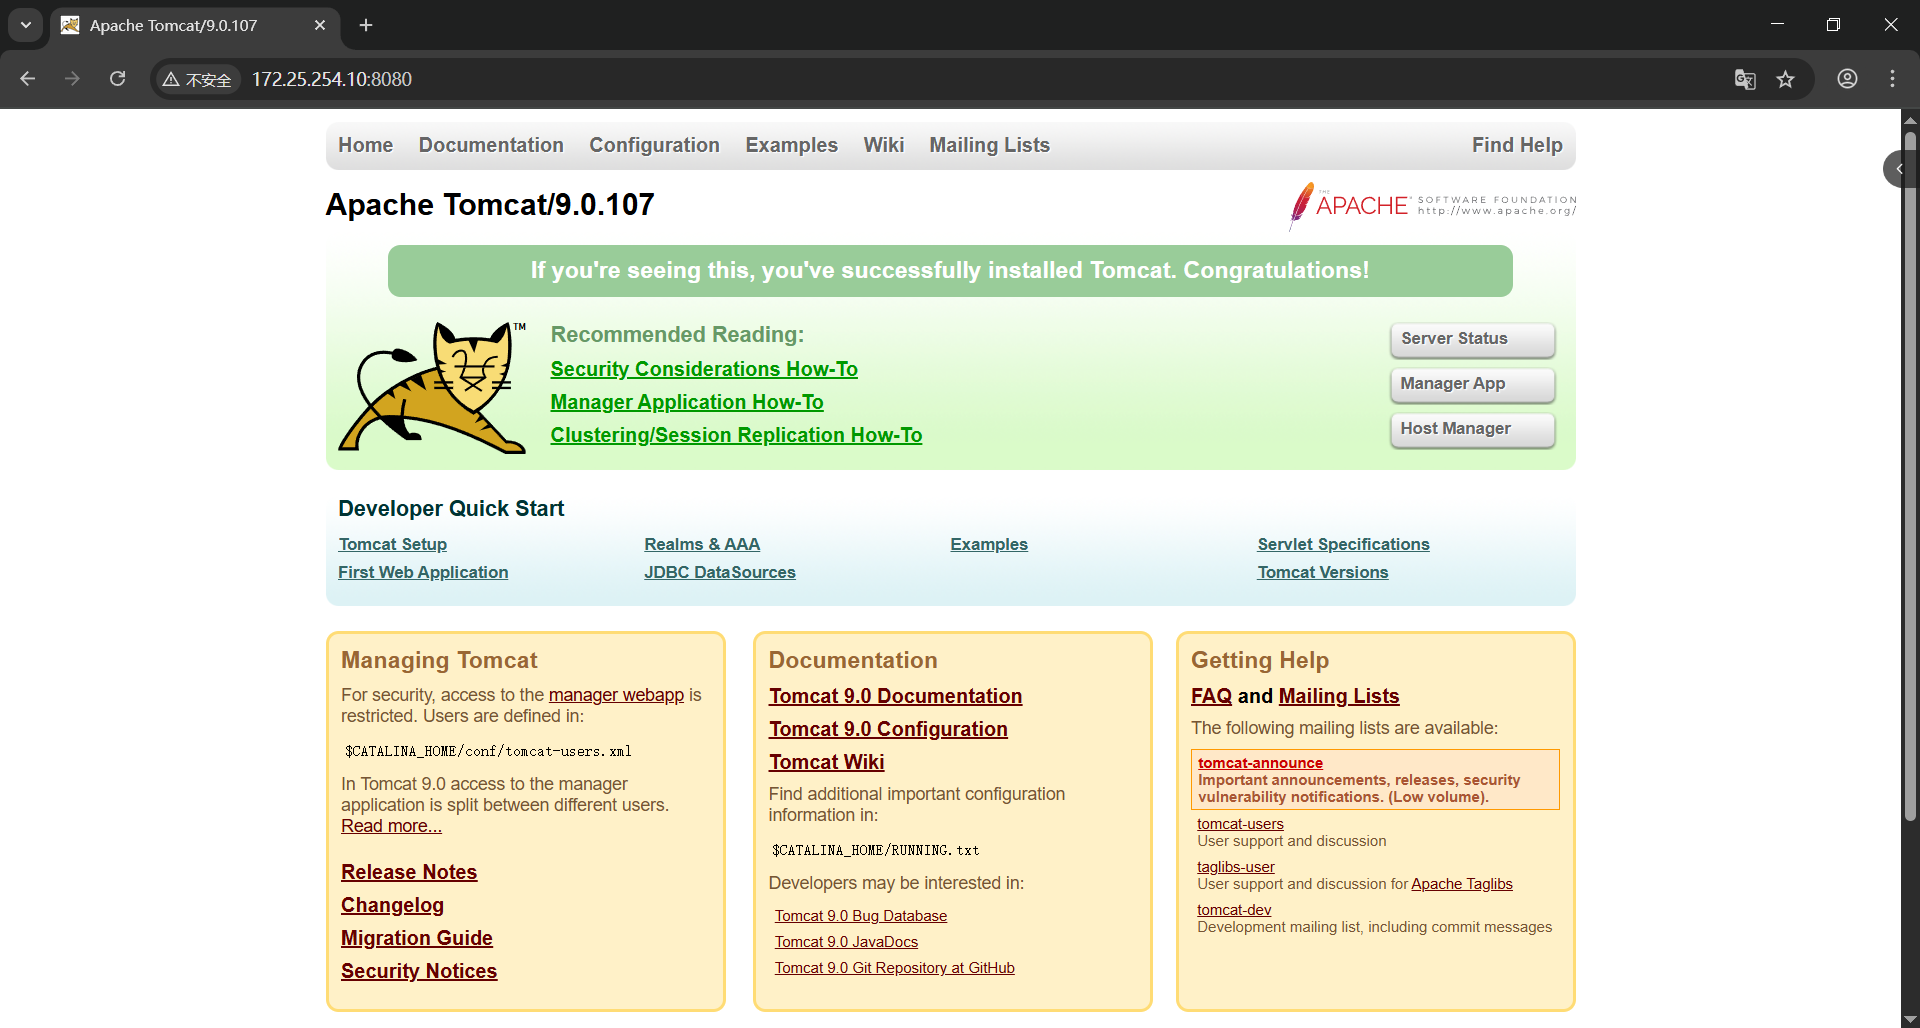Open the First Web Application link
Viewport: 1920px width, 1028px height.
pos(423,572)
